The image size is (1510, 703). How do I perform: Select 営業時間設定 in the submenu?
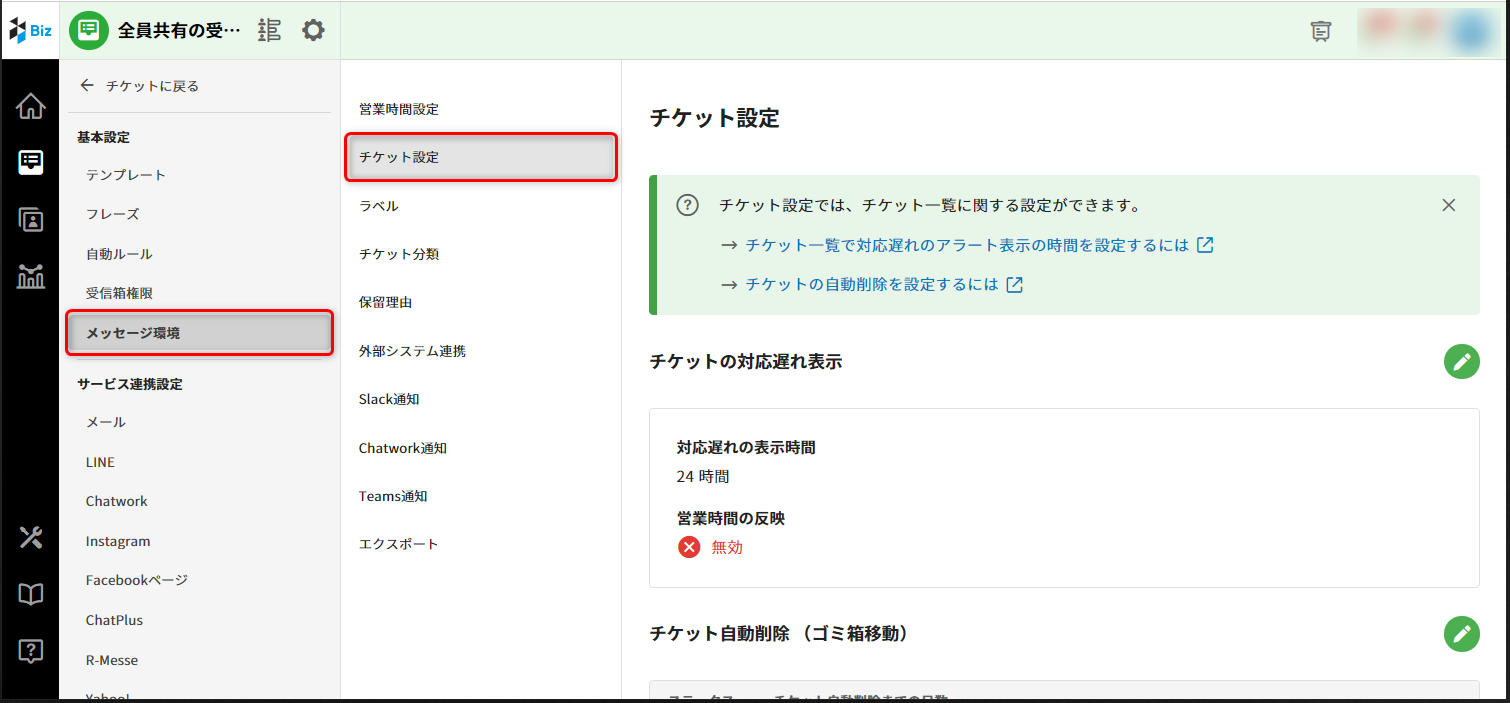pyautogui.click(x=399, y=109)
